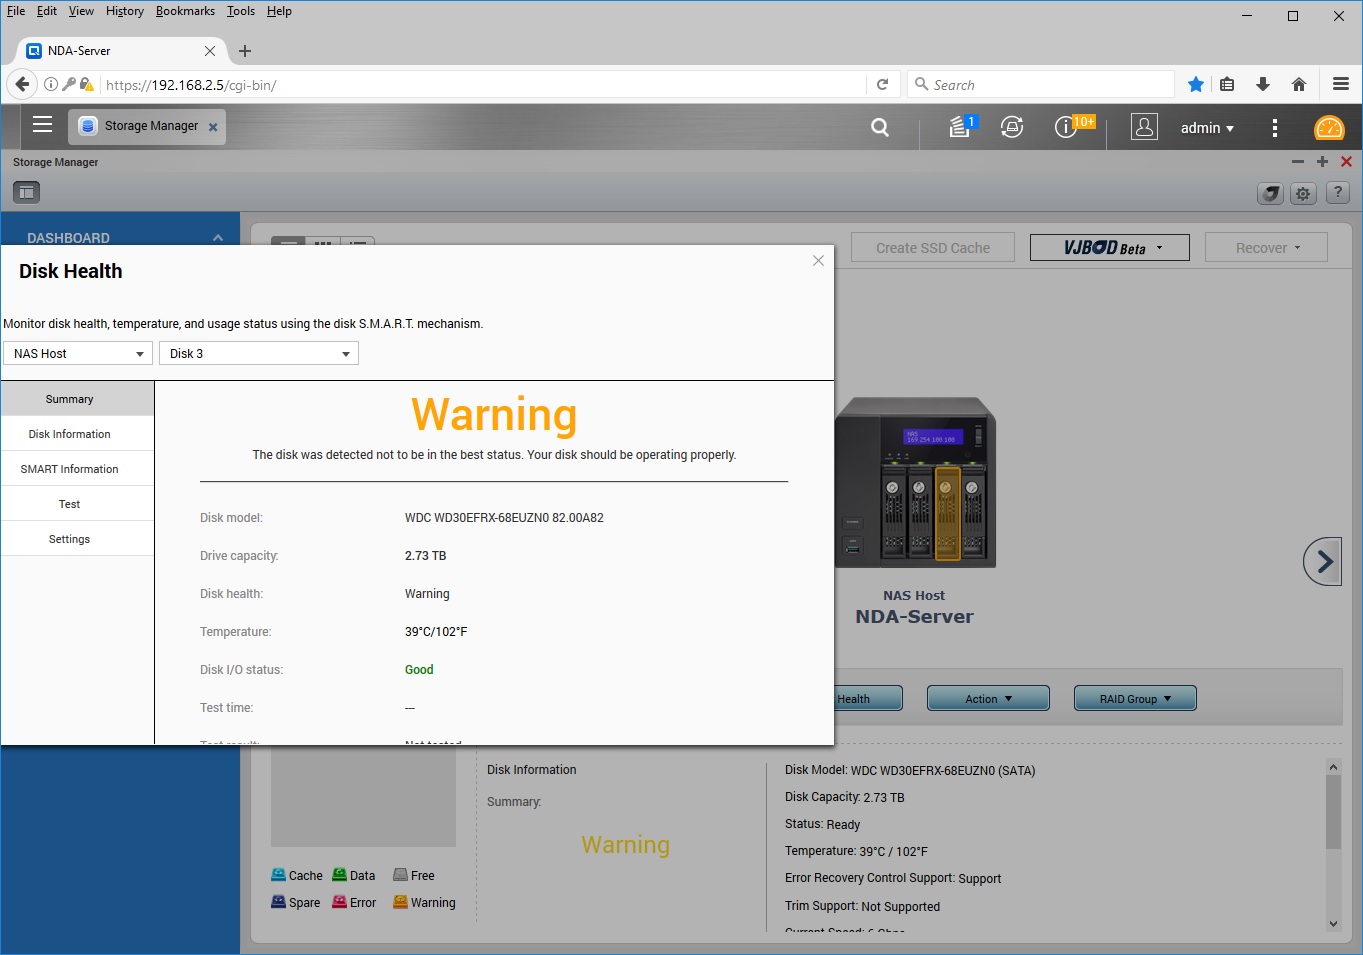1363x955 pixels.
Task: Go to browser home page icon
Action: pyautogui.click(x=1299, y=85)
